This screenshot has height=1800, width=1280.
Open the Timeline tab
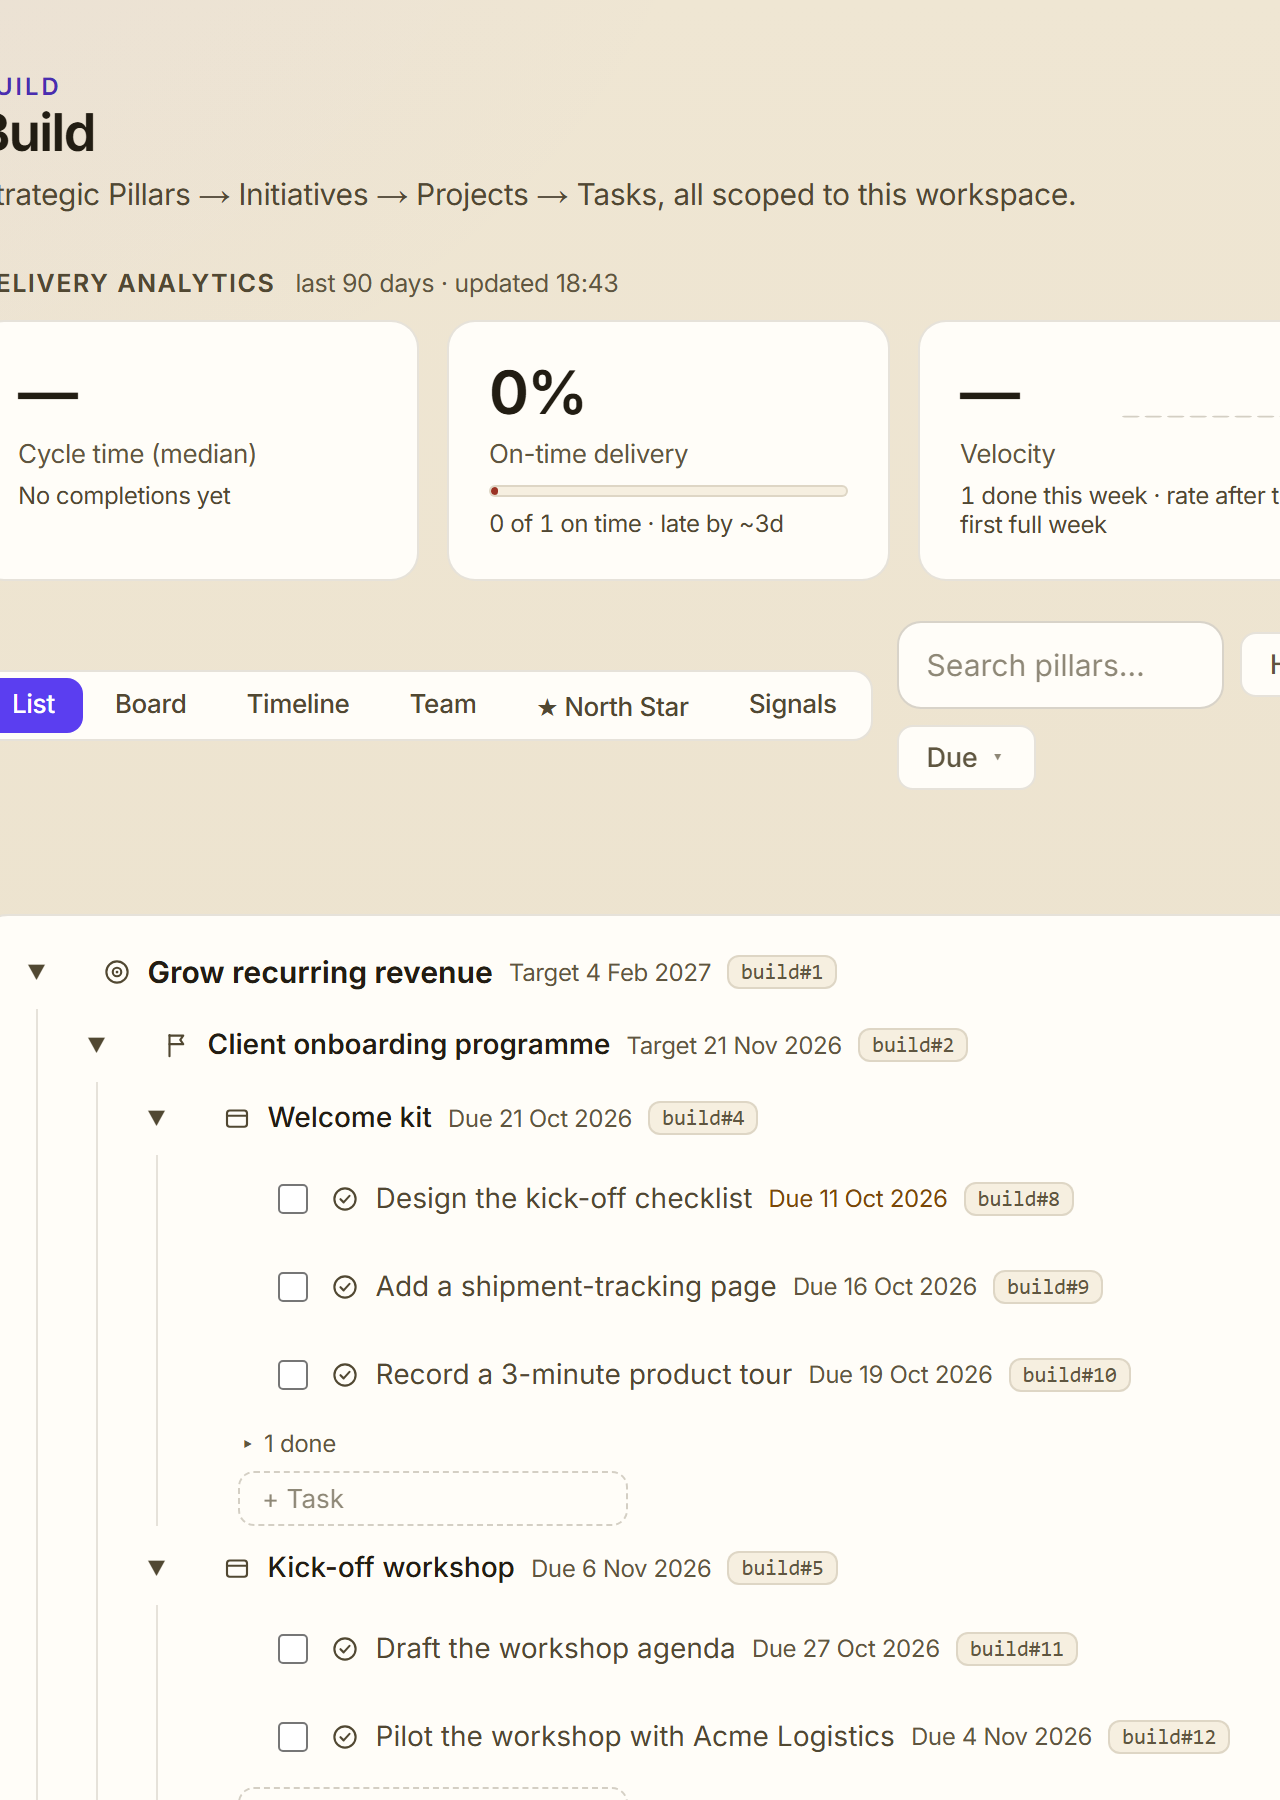click(x=298, y=705)
